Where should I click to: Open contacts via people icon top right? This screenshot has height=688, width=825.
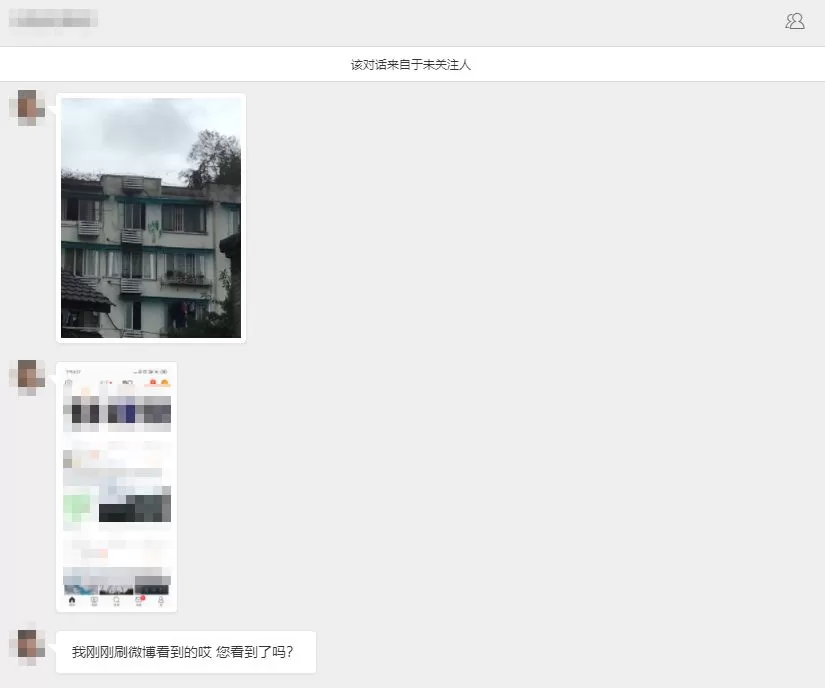(x=795, y=19)
